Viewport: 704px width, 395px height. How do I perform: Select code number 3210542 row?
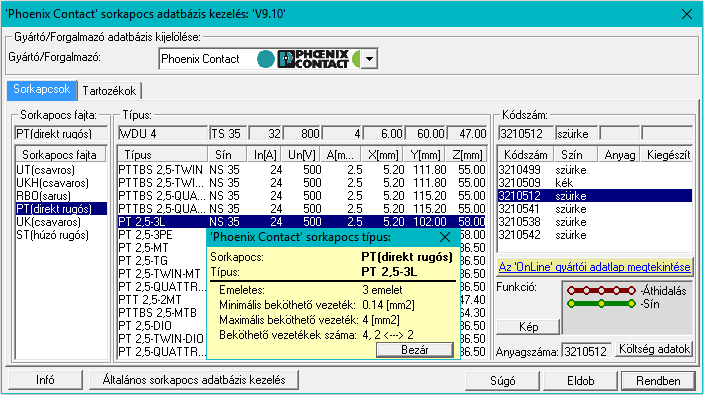[x=595, y=235]
